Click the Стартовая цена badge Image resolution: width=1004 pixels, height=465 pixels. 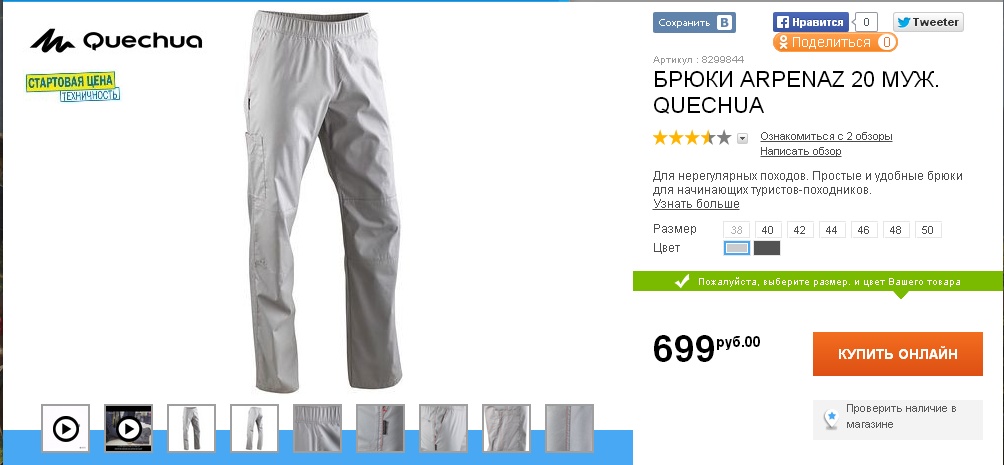click(72, 86)
